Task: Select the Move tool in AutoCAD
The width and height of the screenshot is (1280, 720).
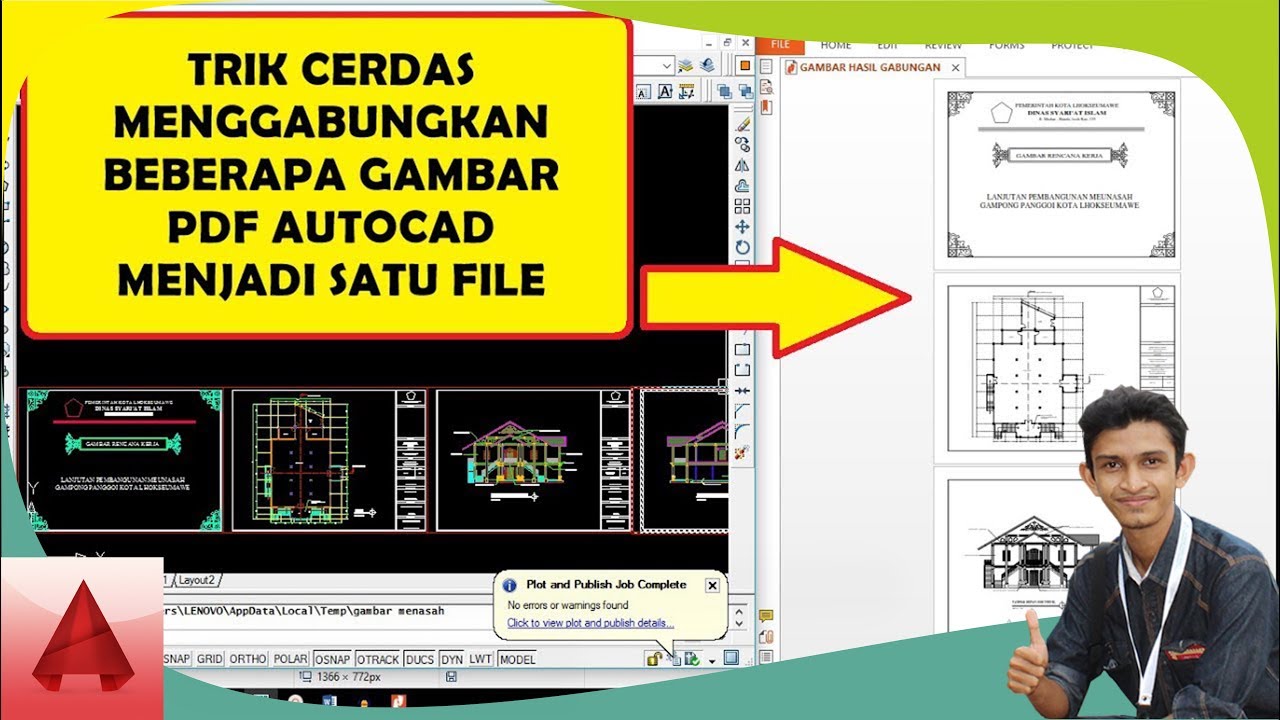Action: (x=743, y=227)
